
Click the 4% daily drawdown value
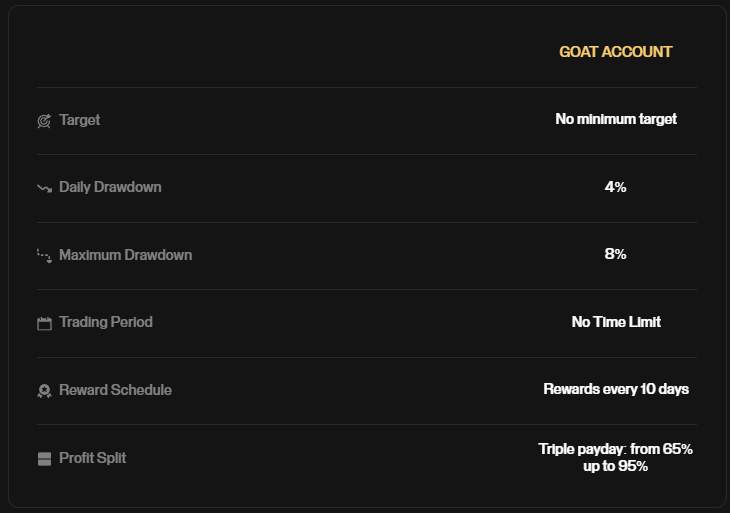point(615,187)
